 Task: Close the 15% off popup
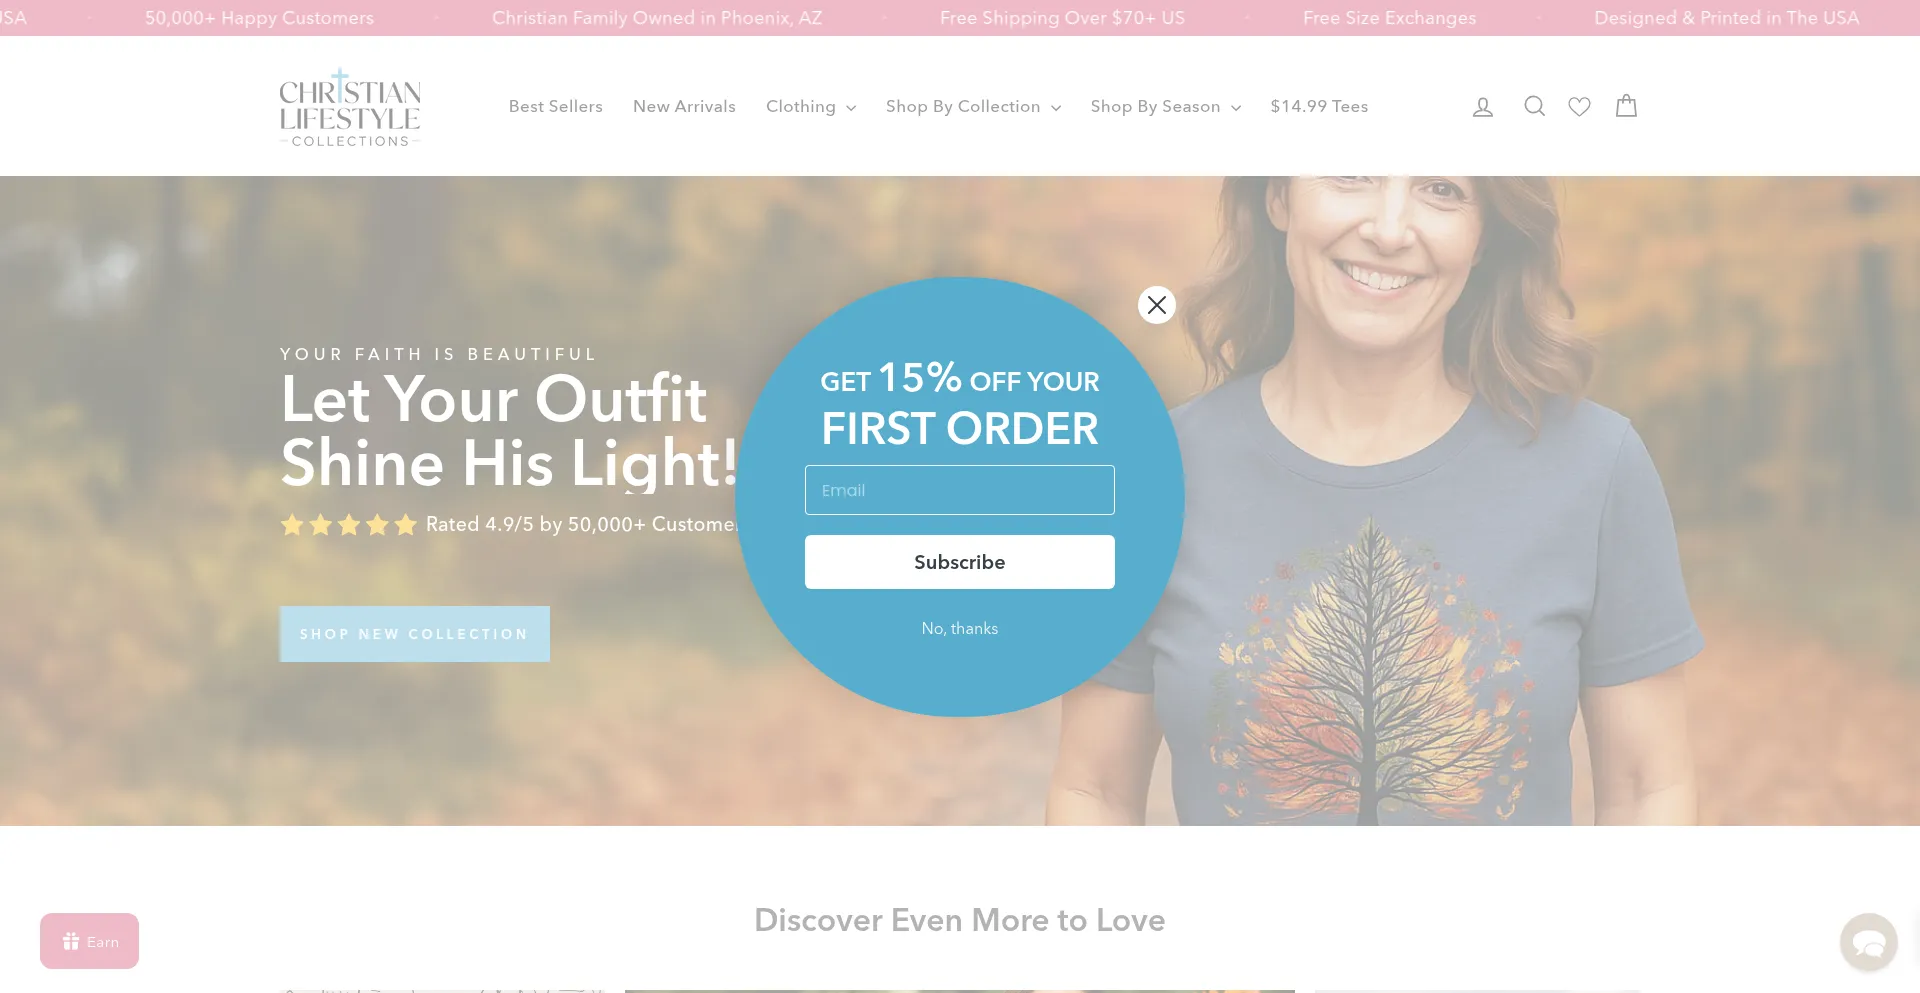(x=1157, y=305)
